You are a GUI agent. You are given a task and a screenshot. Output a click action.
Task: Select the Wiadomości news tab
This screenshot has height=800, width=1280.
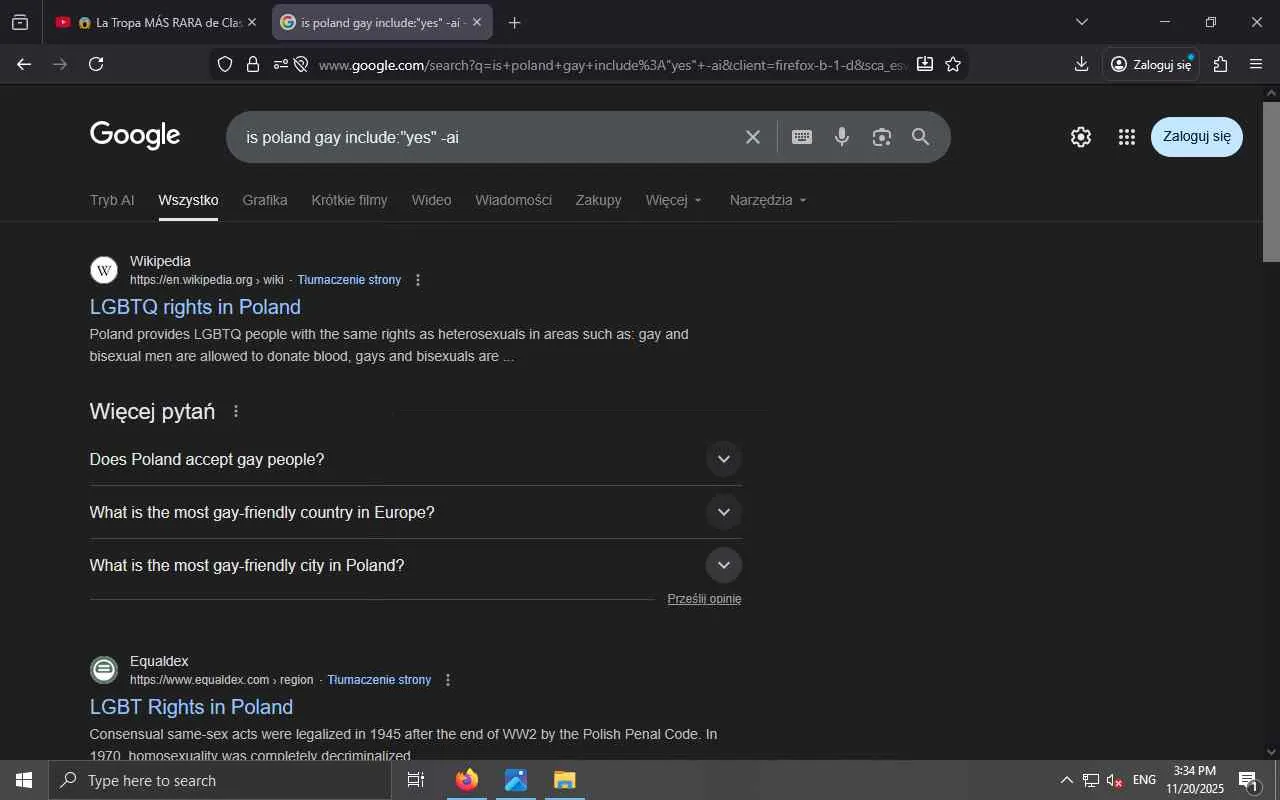[x=513, y=200]
